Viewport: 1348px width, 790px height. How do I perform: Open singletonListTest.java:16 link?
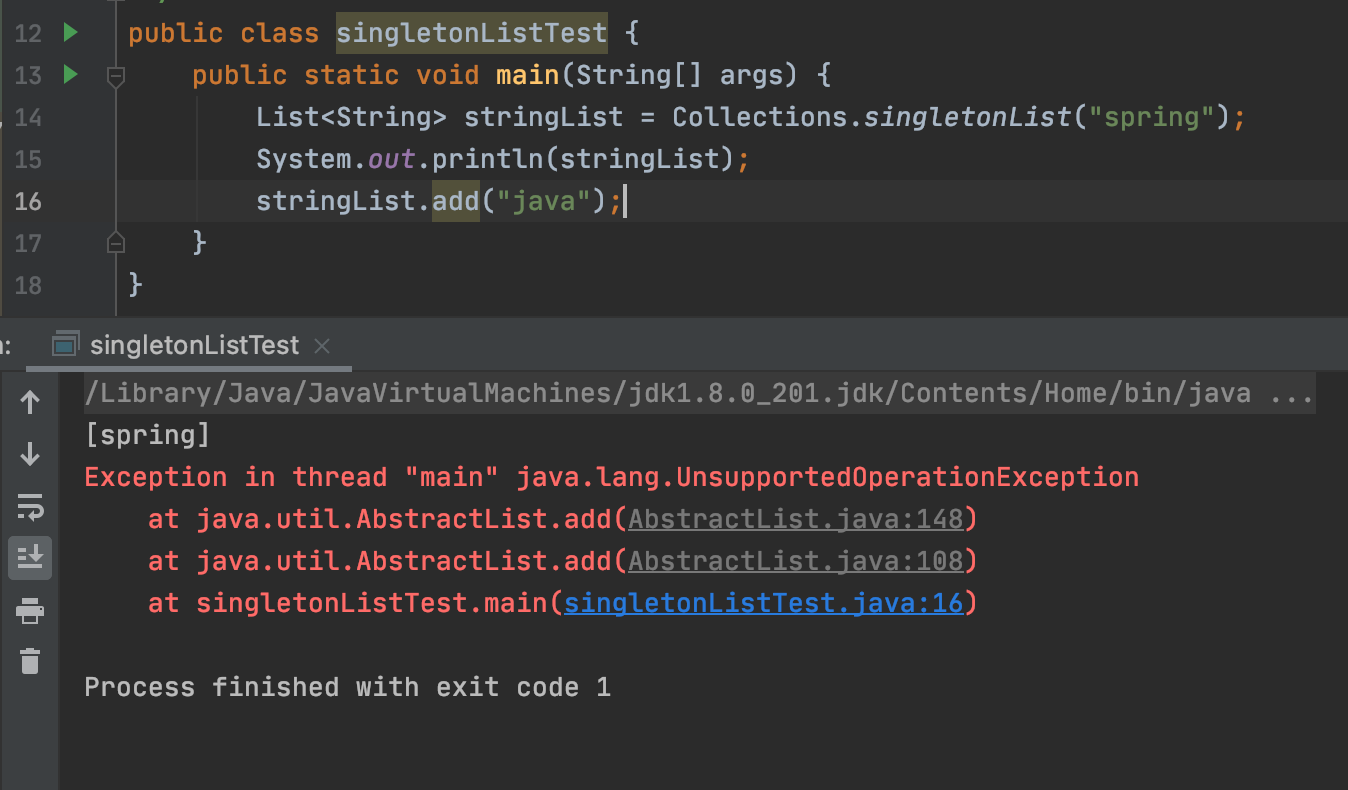[x=763, y=603]
